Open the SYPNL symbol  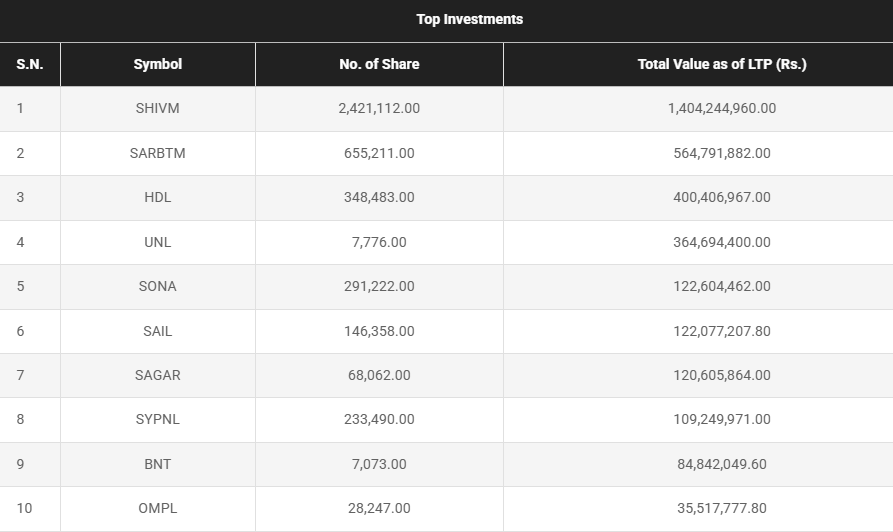[157, 420]
